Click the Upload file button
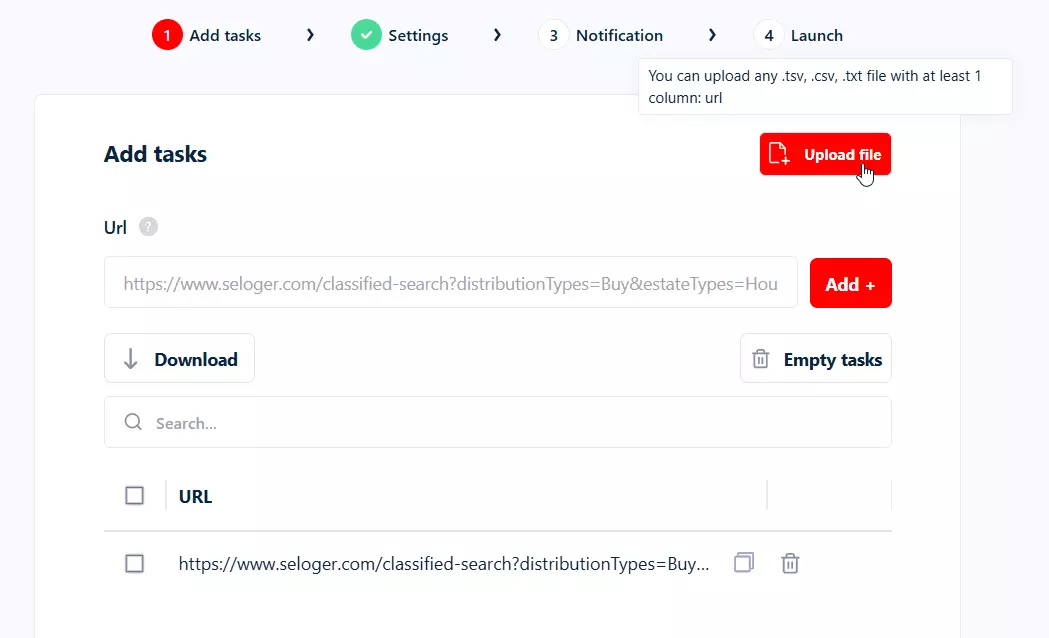Screen dimensions: 1049x638 tap(825, 154)
